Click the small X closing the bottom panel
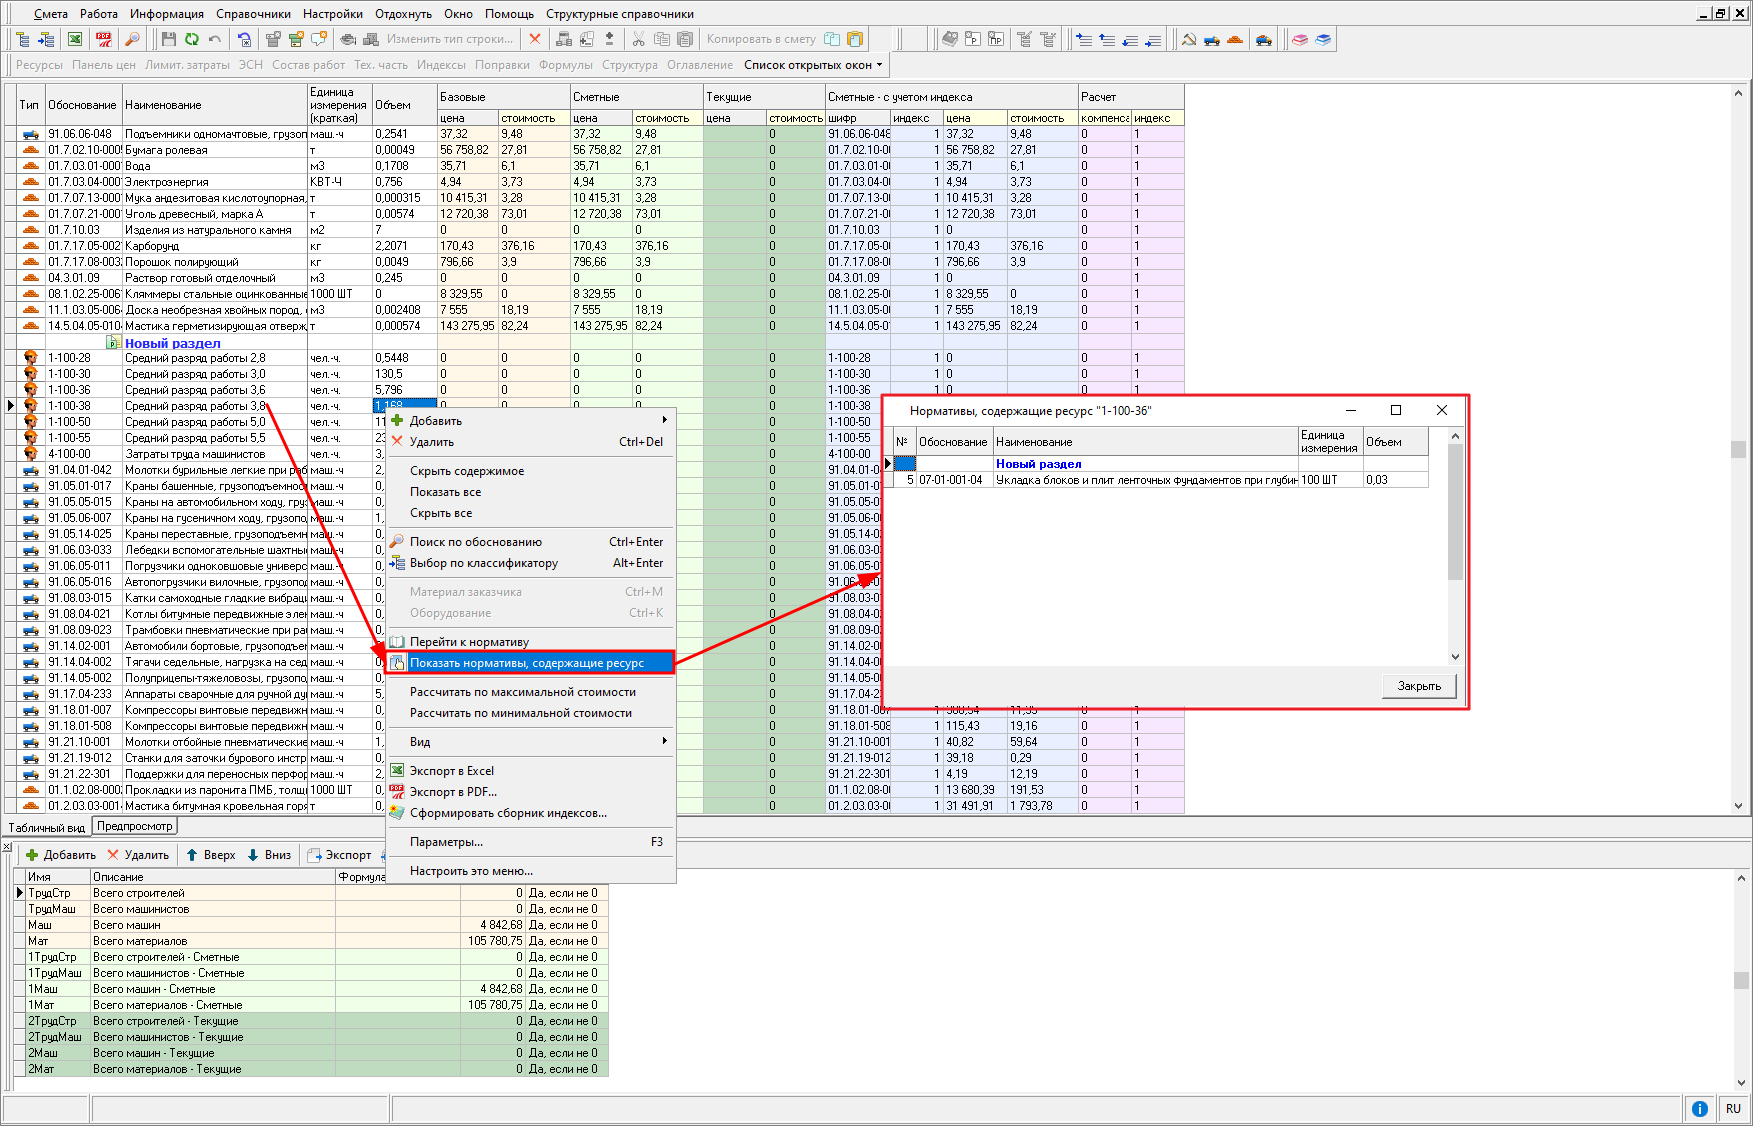This screenshot has height=1126, width=1753. pos(8,848)
